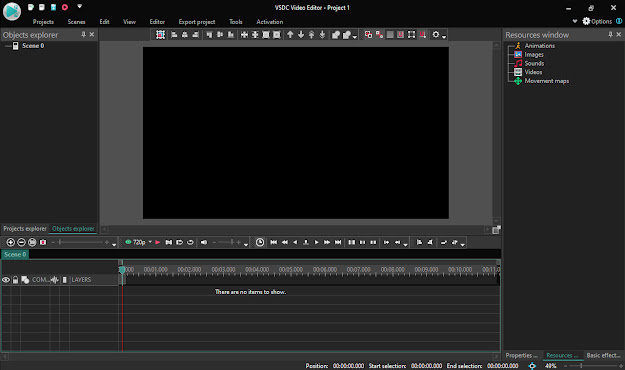Click the zoom out timeline minus icon
The image size is (625, 370).
22,242
